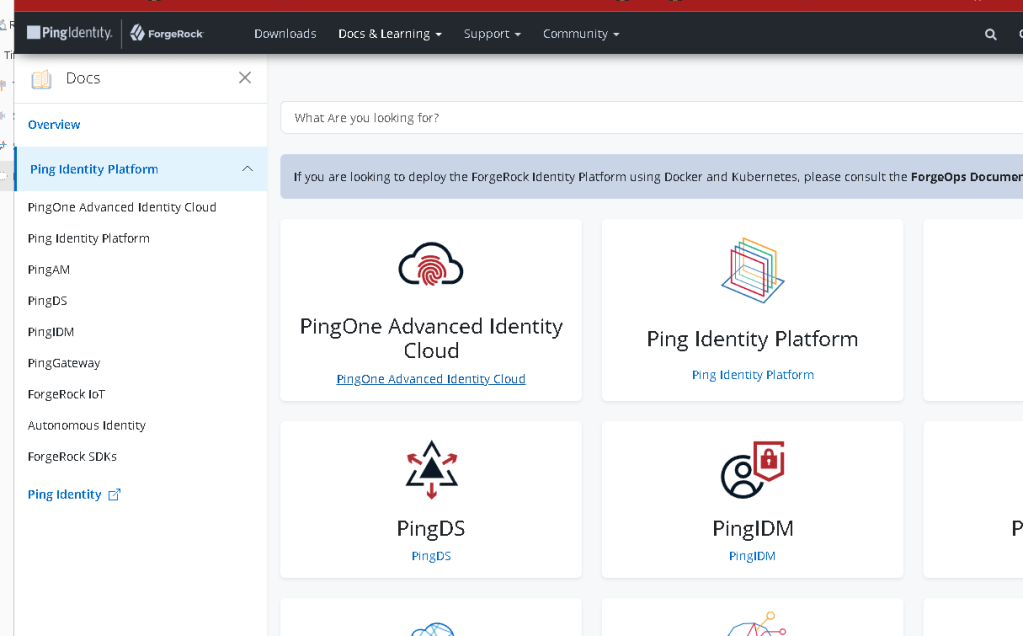
Task: Click the PingOne Advanced Identity Cloud card title
Action: [431, 338]
